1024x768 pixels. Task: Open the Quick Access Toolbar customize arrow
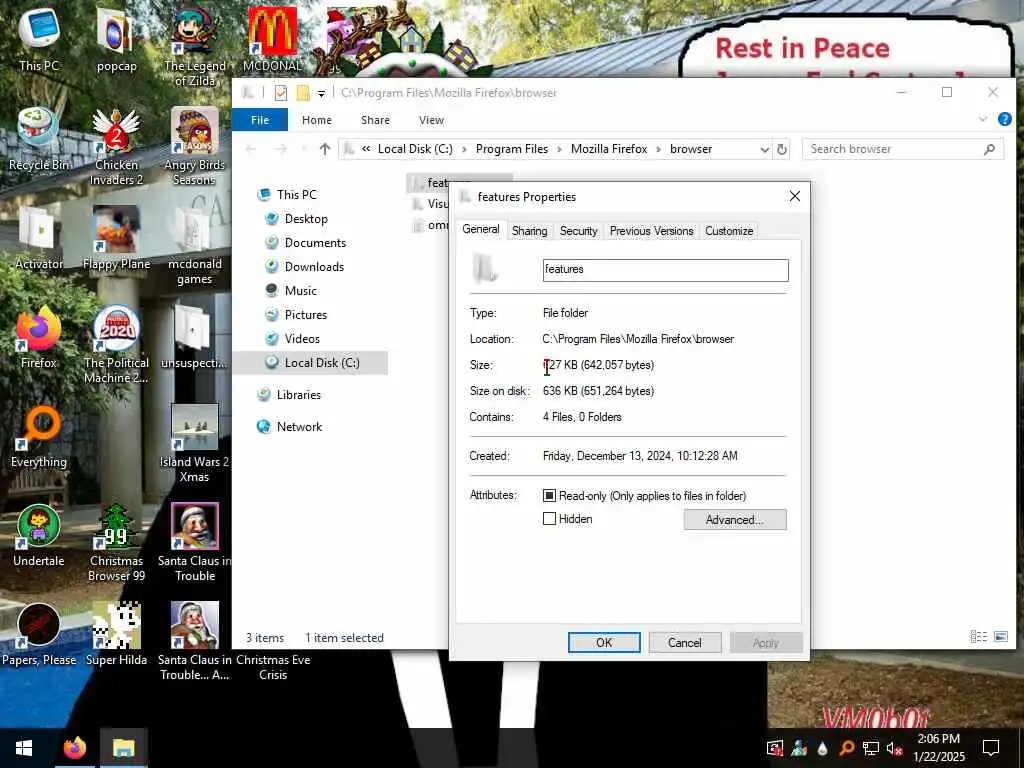(x=321, y=93)
